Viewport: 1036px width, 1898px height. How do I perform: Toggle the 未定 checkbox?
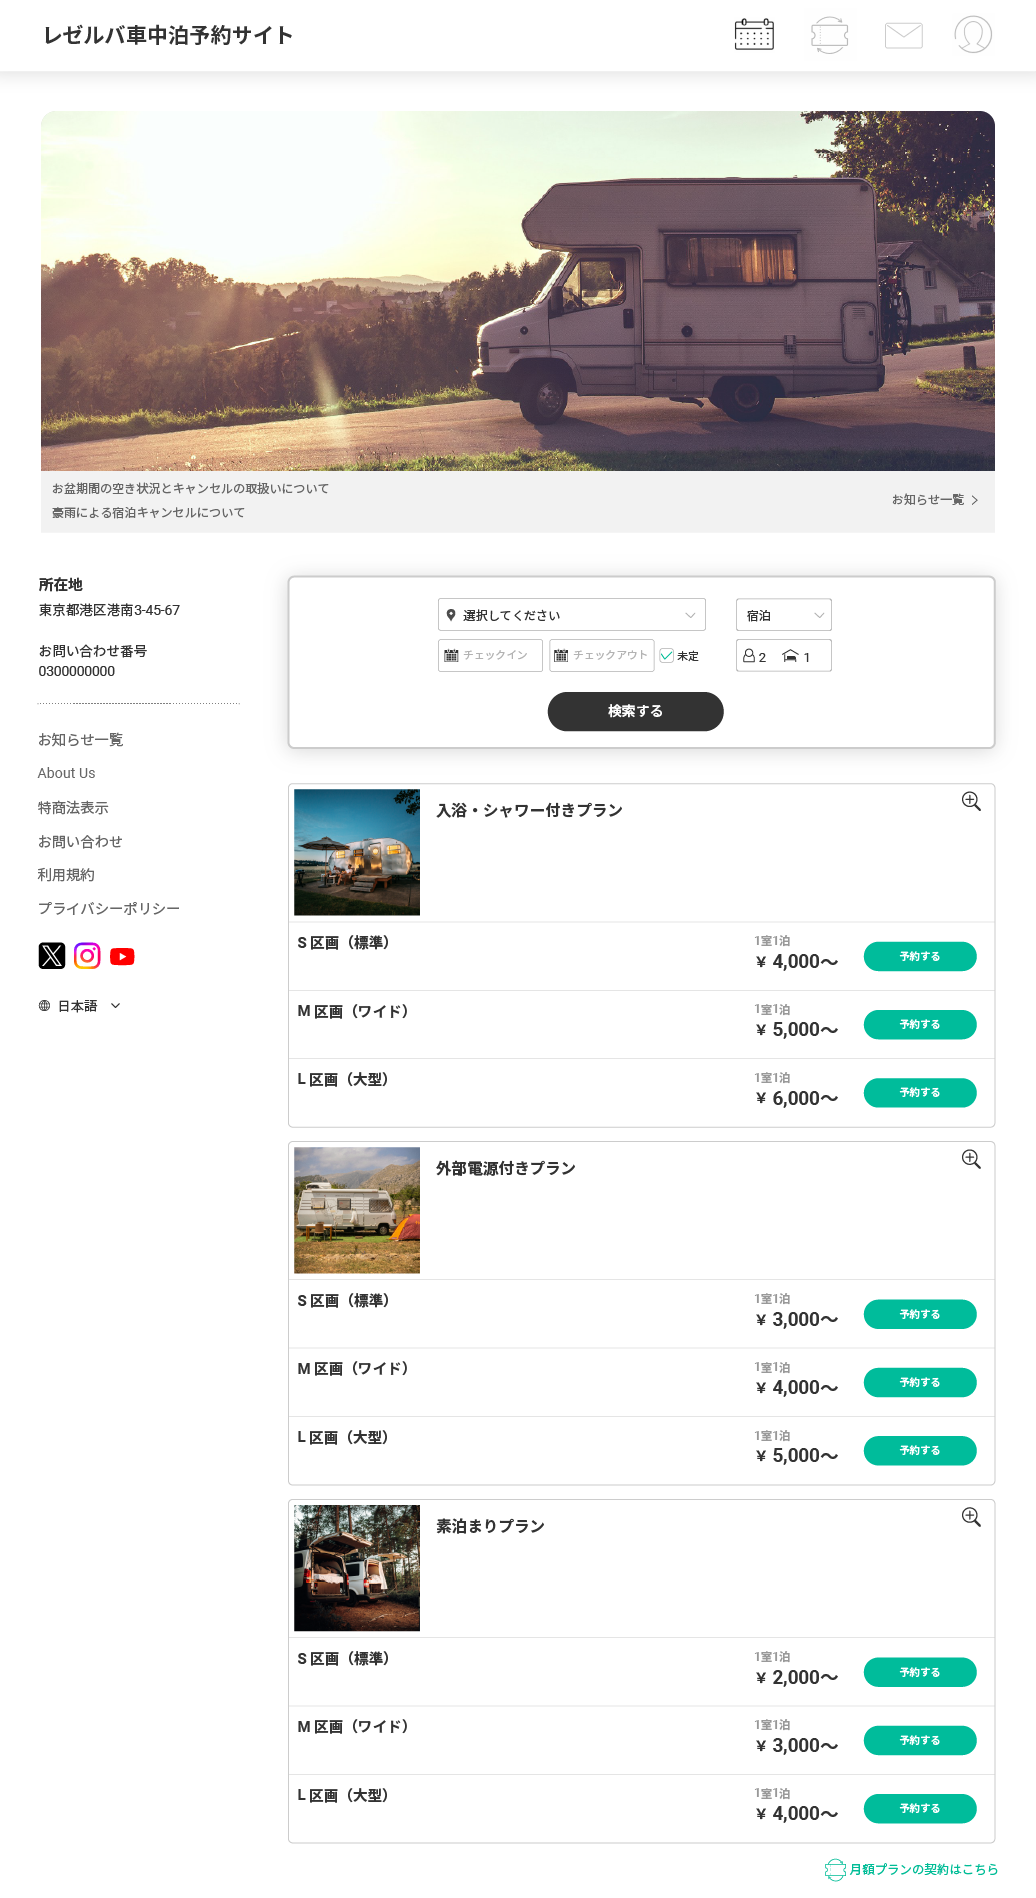click(x=667, y=656)
